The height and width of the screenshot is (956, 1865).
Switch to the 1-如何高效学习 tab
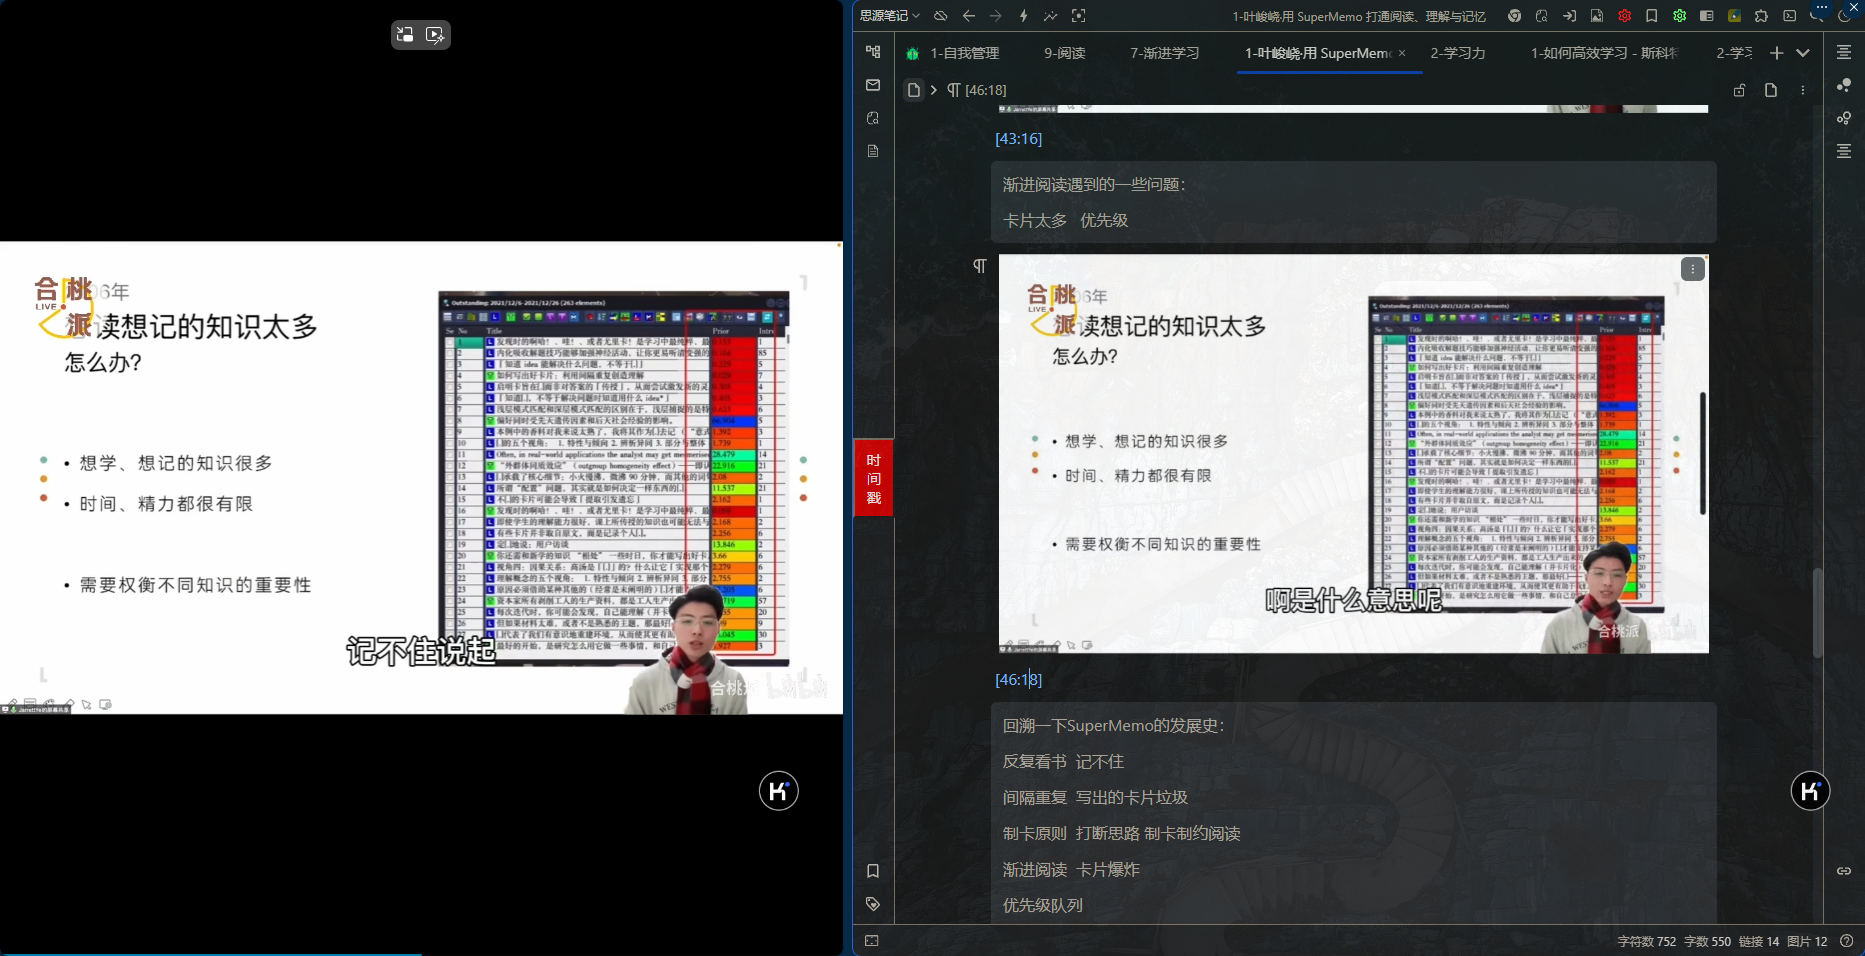(1604, 53)
